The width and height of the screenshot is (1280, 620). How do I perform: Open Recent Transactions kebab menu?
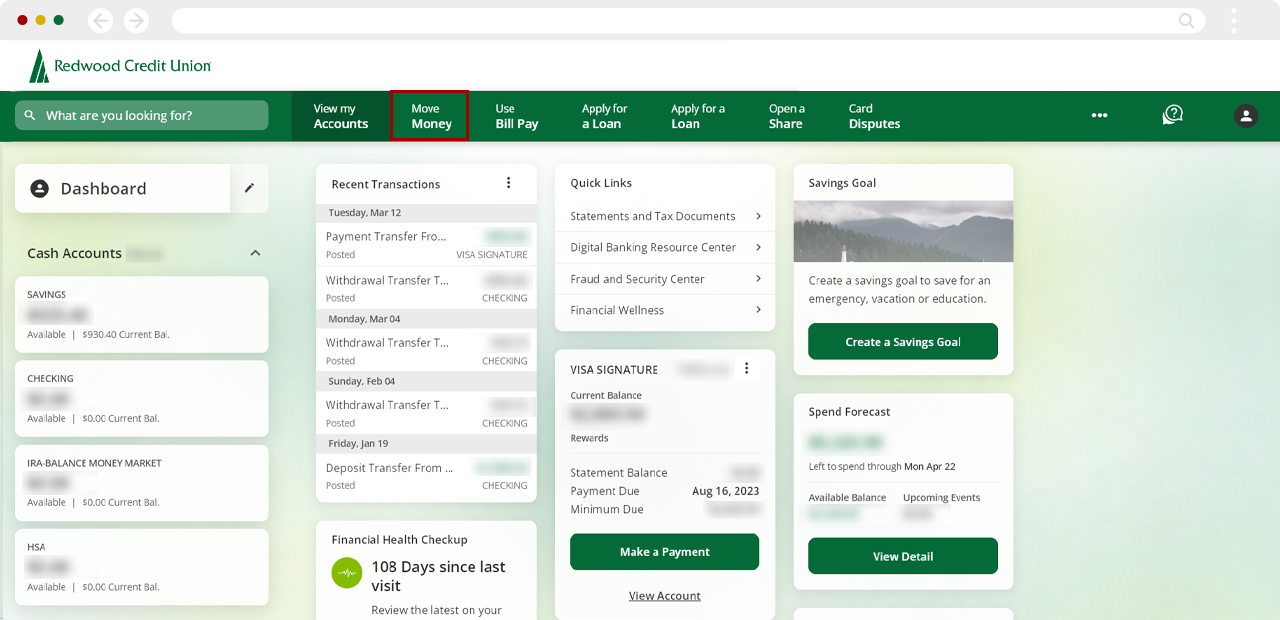[508, 183]
